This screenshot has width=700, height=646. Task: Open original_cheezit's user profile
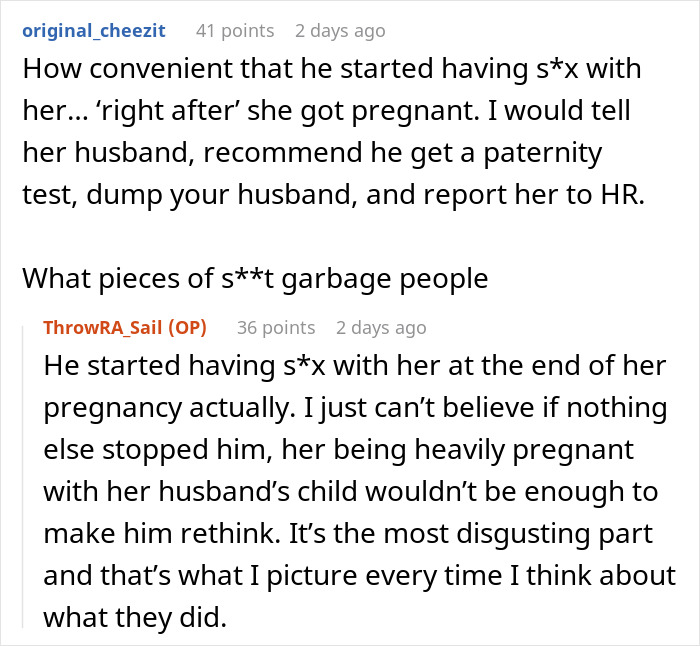click(94, 31)
